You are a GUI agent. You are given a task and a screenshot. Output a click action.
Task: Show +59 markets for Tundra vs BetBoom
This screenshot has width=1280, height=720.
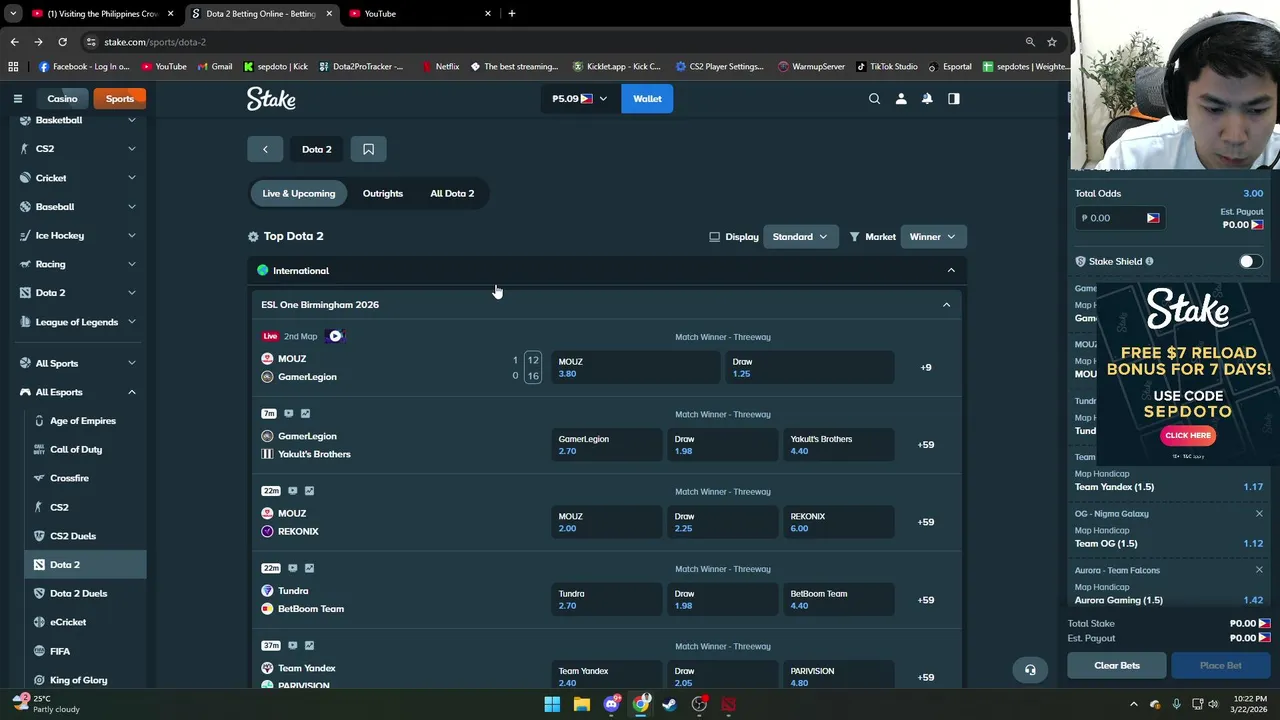[926, 600]
